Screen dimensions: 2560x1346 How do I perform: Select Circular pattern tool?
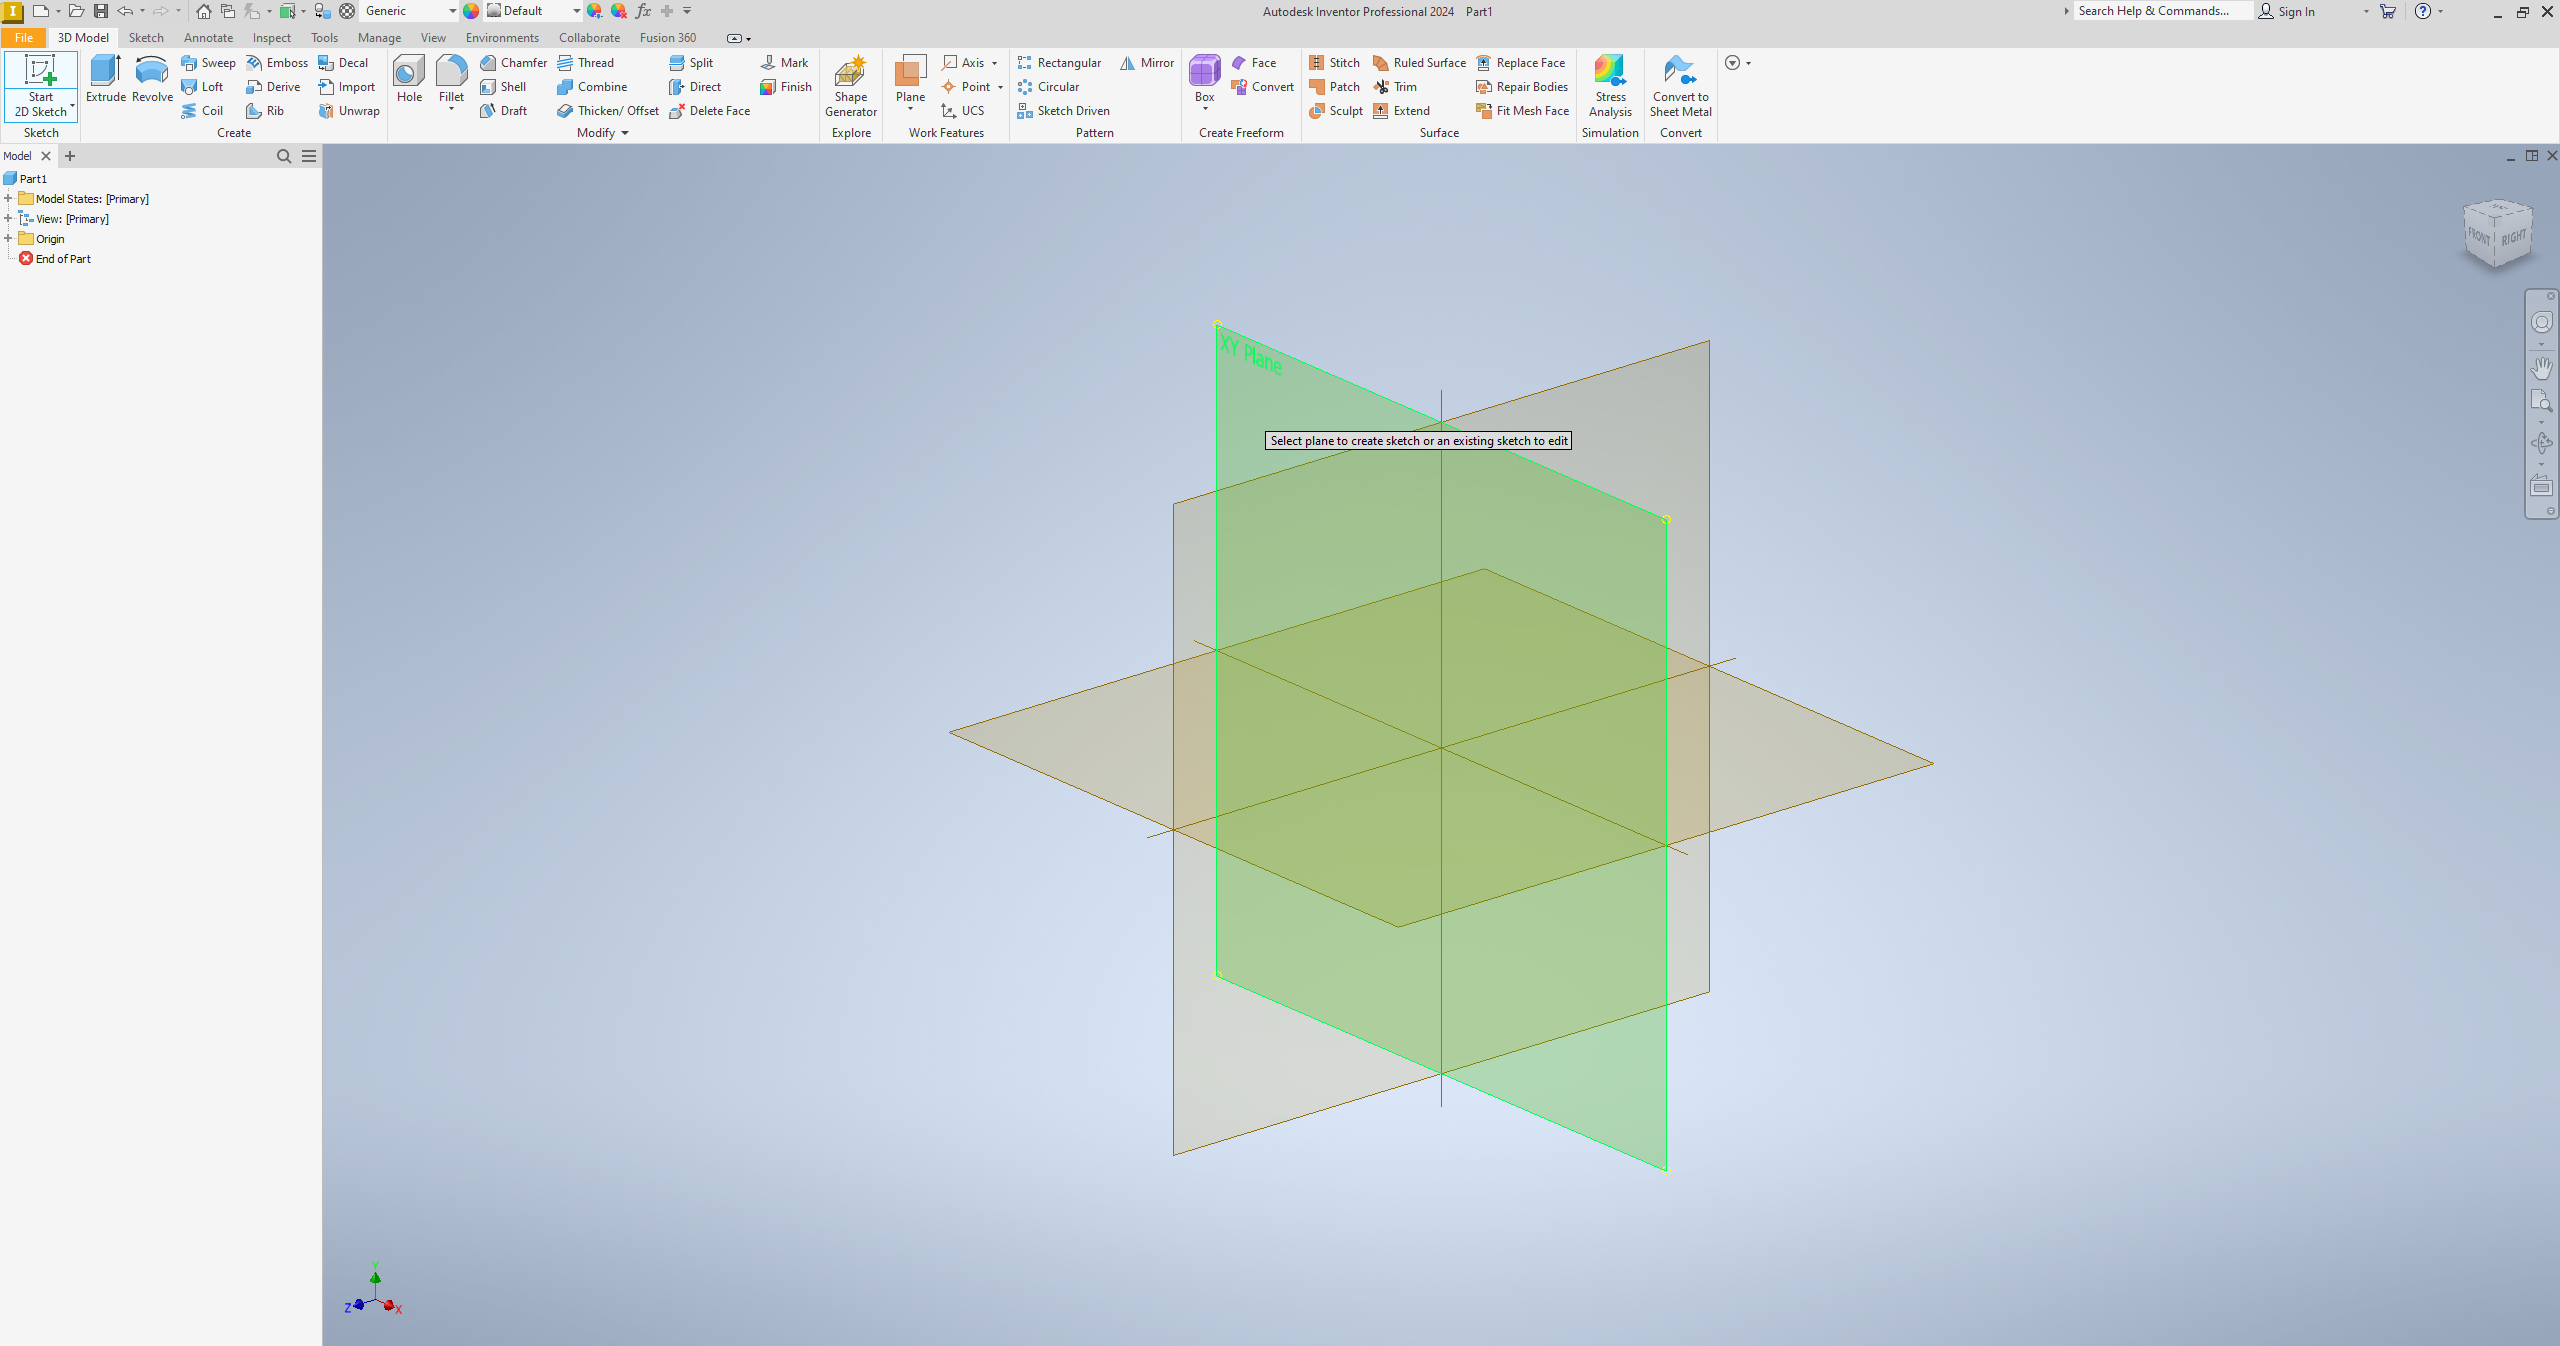[x=1048, y=86]
